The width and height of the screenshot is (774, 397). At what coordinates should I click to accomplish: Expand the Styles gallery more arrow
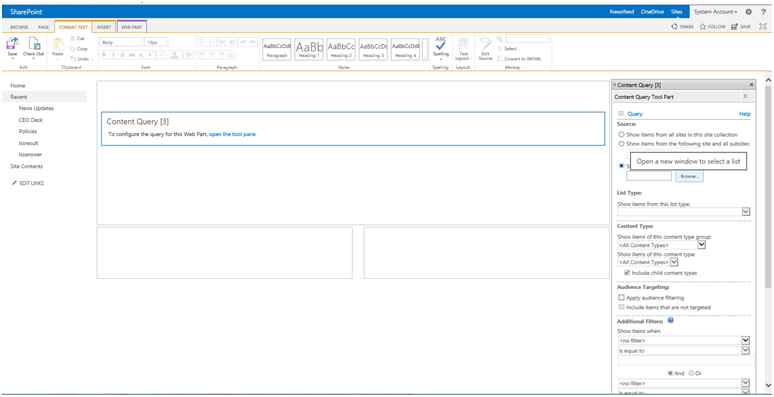(x=425, y=49)
